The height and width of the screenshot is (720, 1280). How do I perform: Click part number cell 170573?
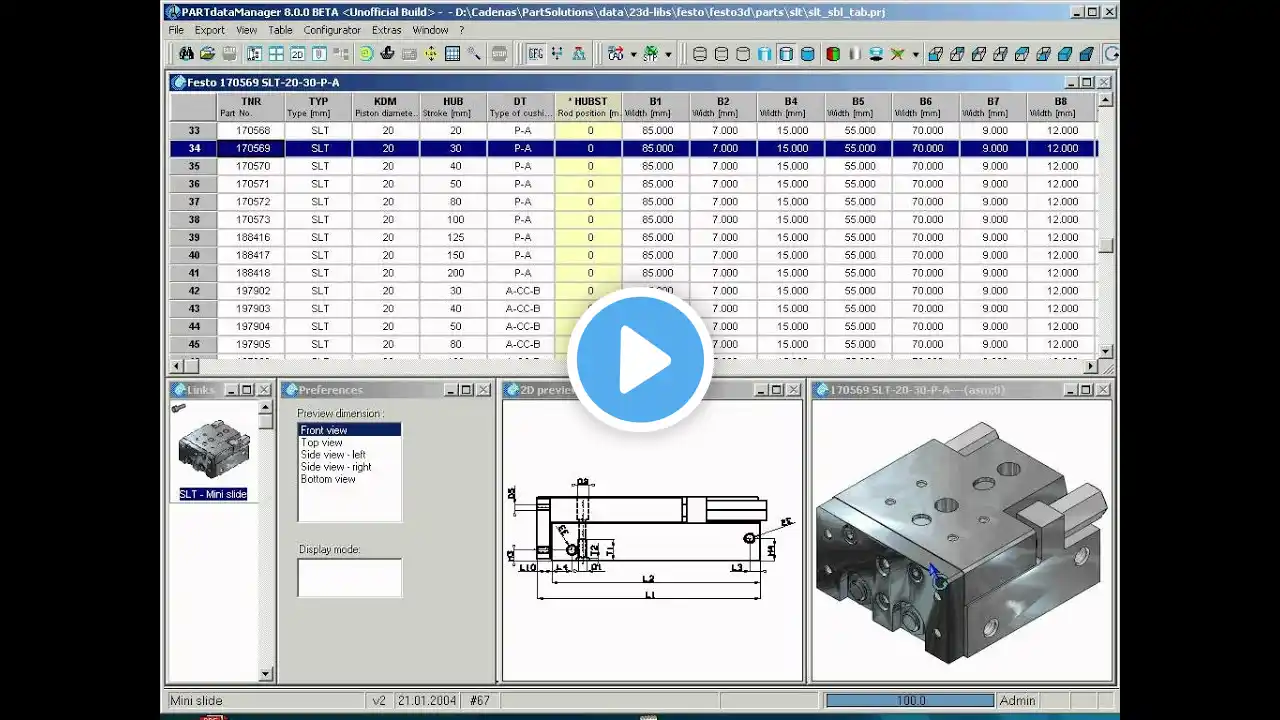click(252, 220)
